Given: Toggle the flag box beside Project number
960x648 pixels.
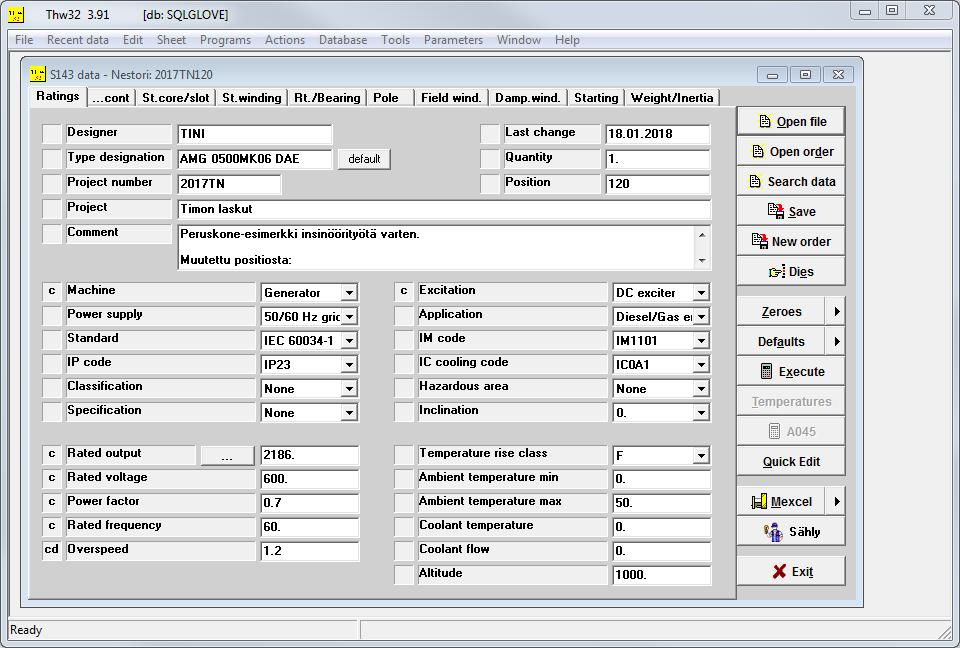Looking at the screenshot, I should click(52, 184).
